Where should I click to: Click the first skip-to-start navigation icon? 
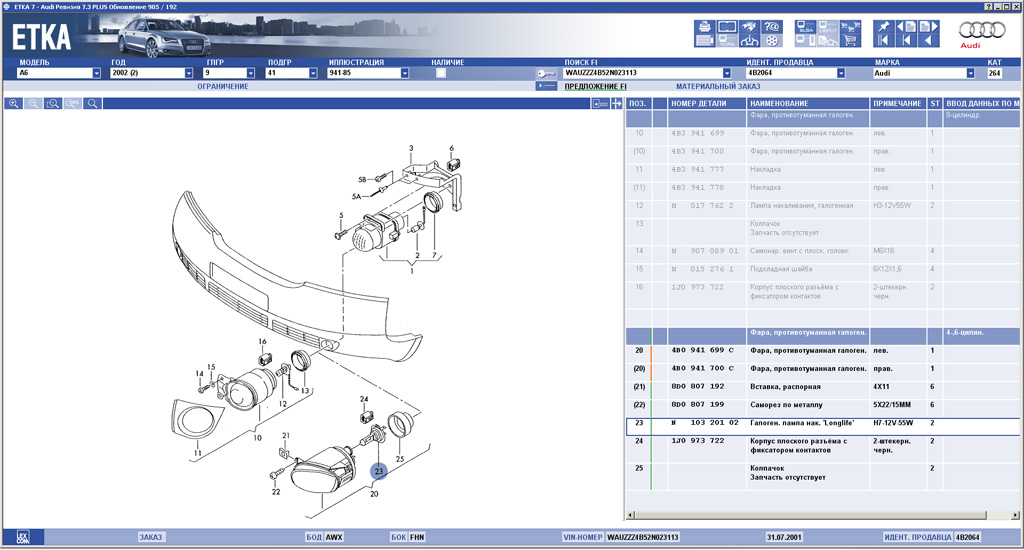pos(884,40)
